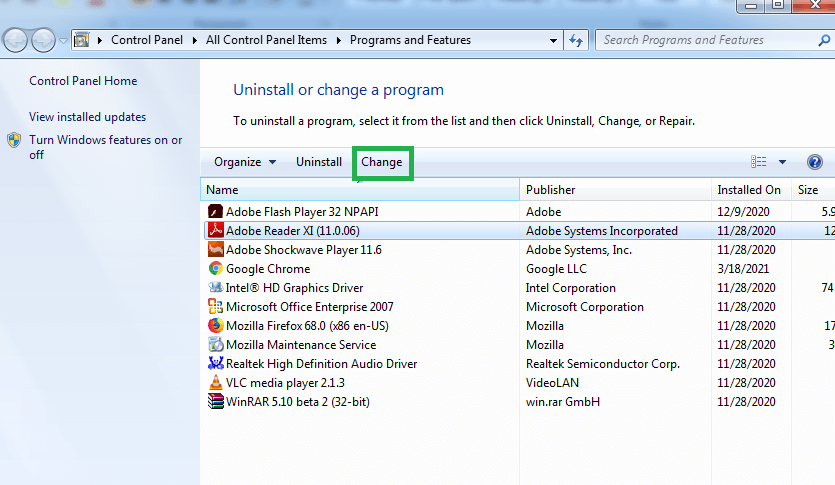Expand the view options dropdown arrow

(782, 162)
